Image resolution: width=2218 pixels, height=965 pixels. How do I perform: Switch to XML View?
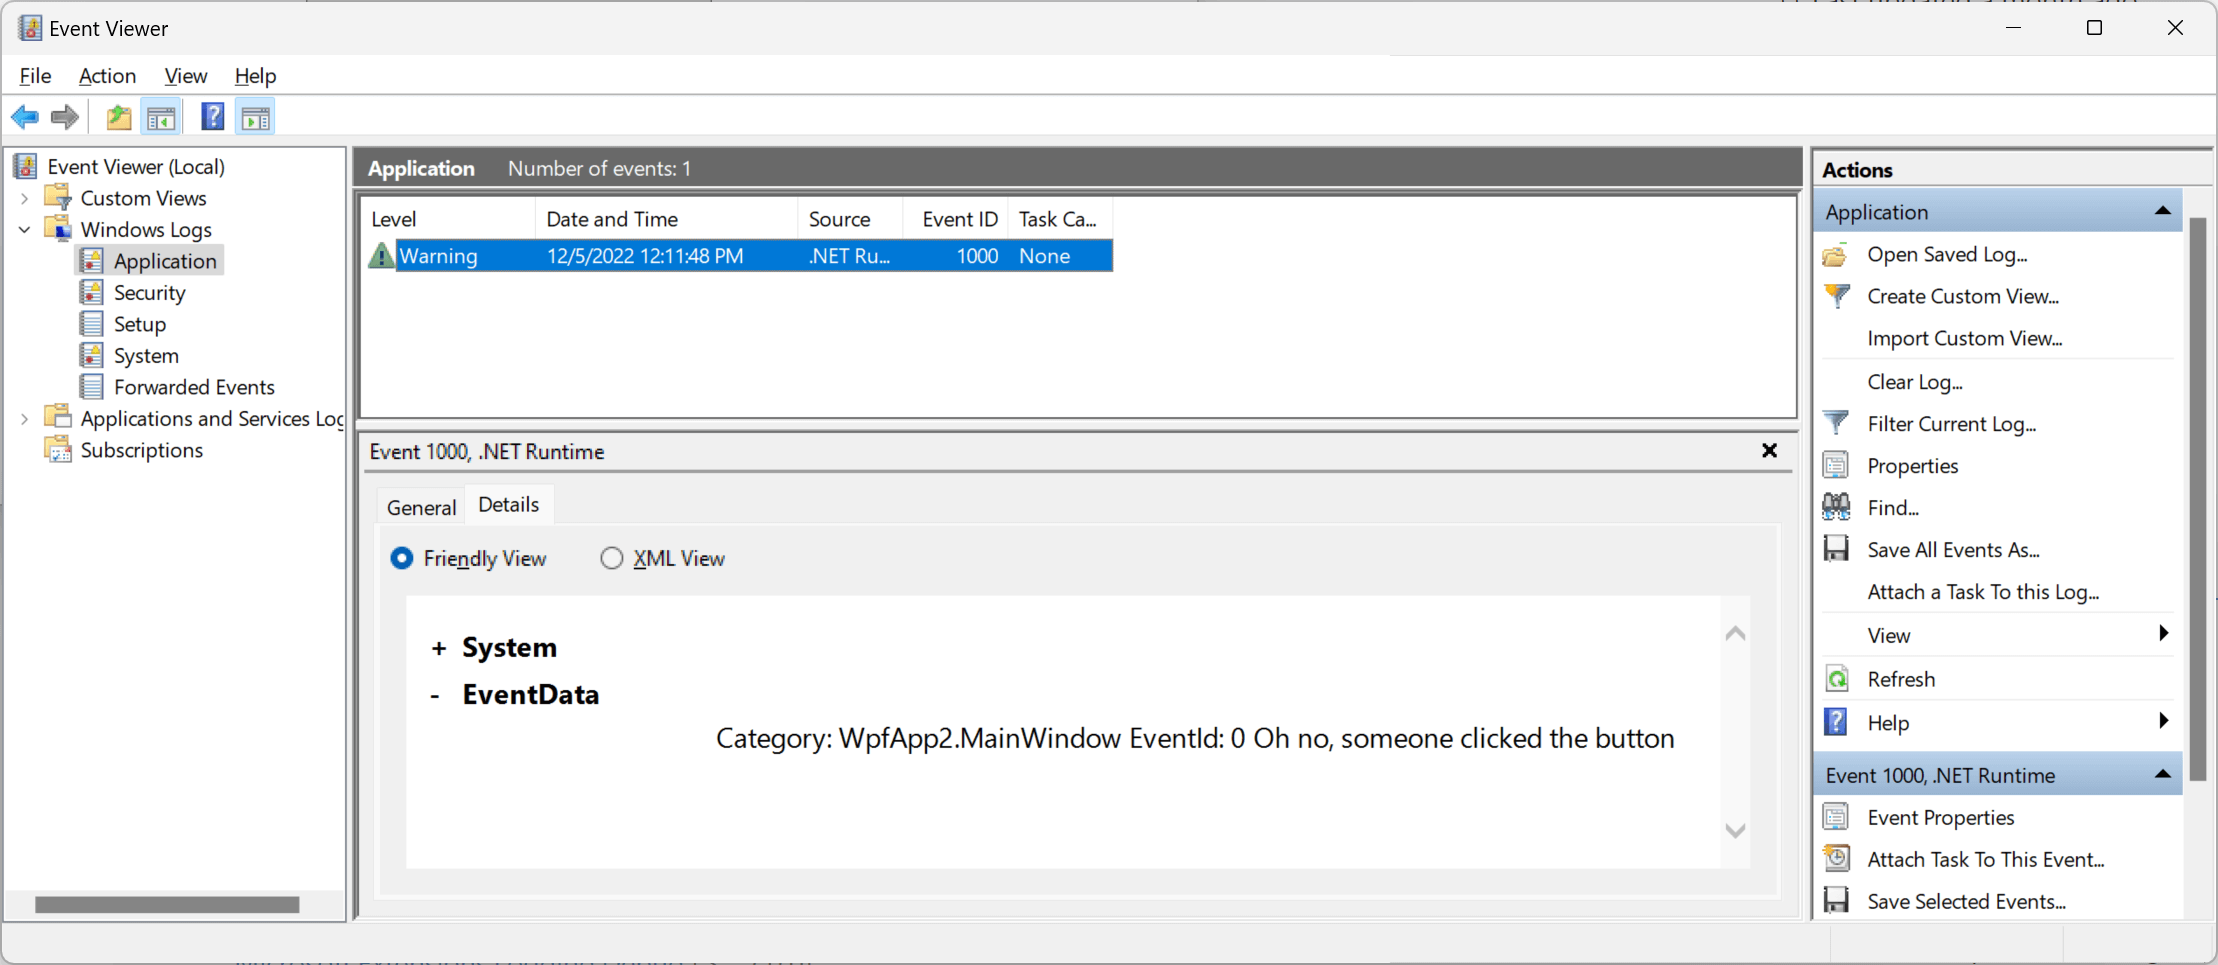611,558
